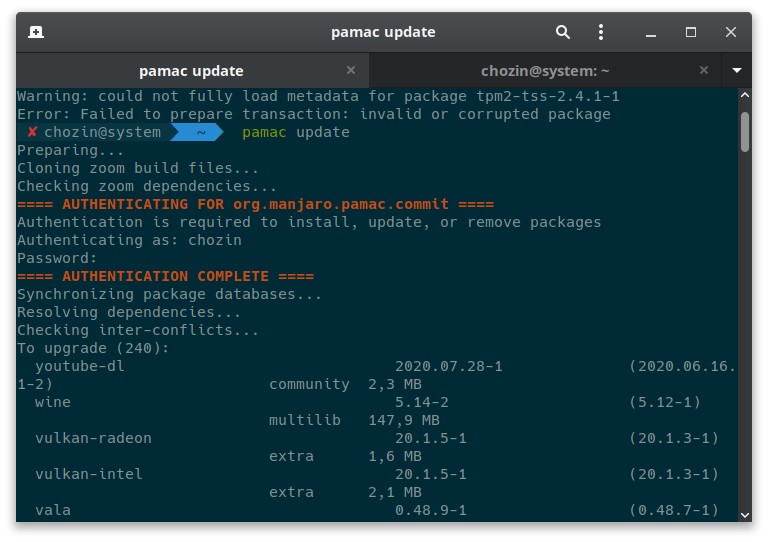Click the scrollbar up arrow
This screenshot has width=768, height=542.
point(745,95)
